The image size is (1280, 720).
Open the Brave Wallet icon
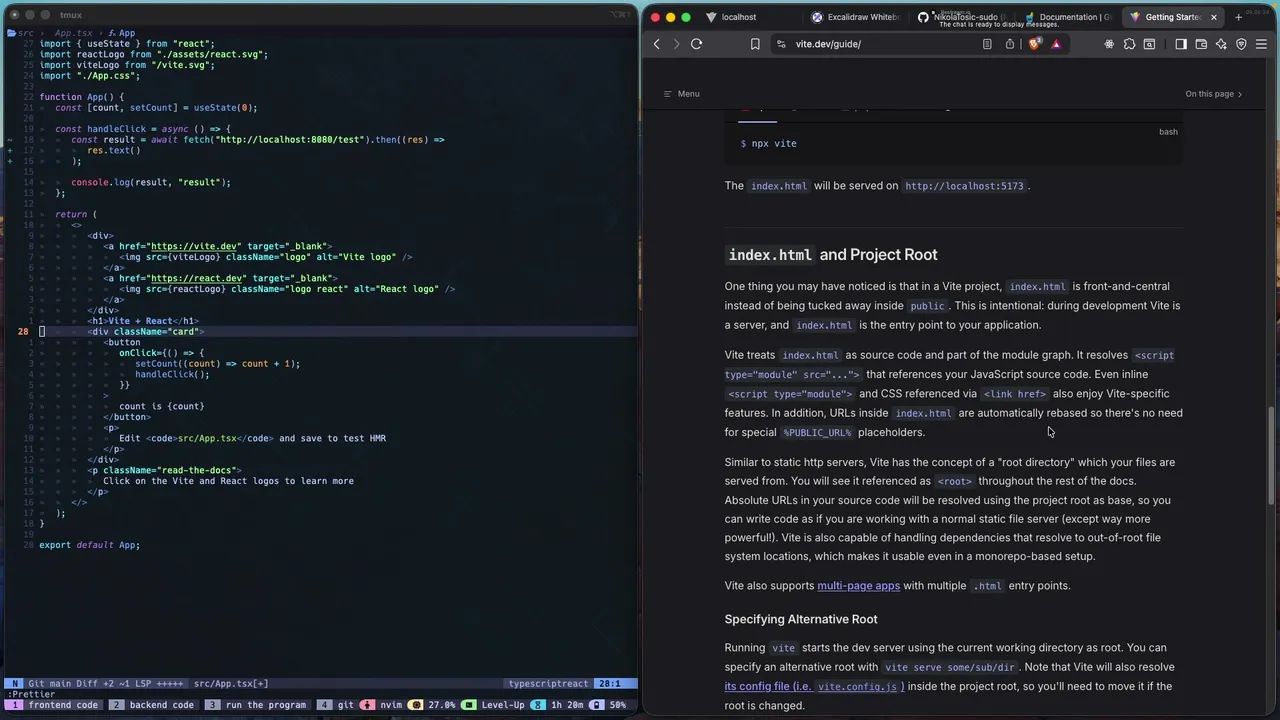click(x=1201, y=44)
